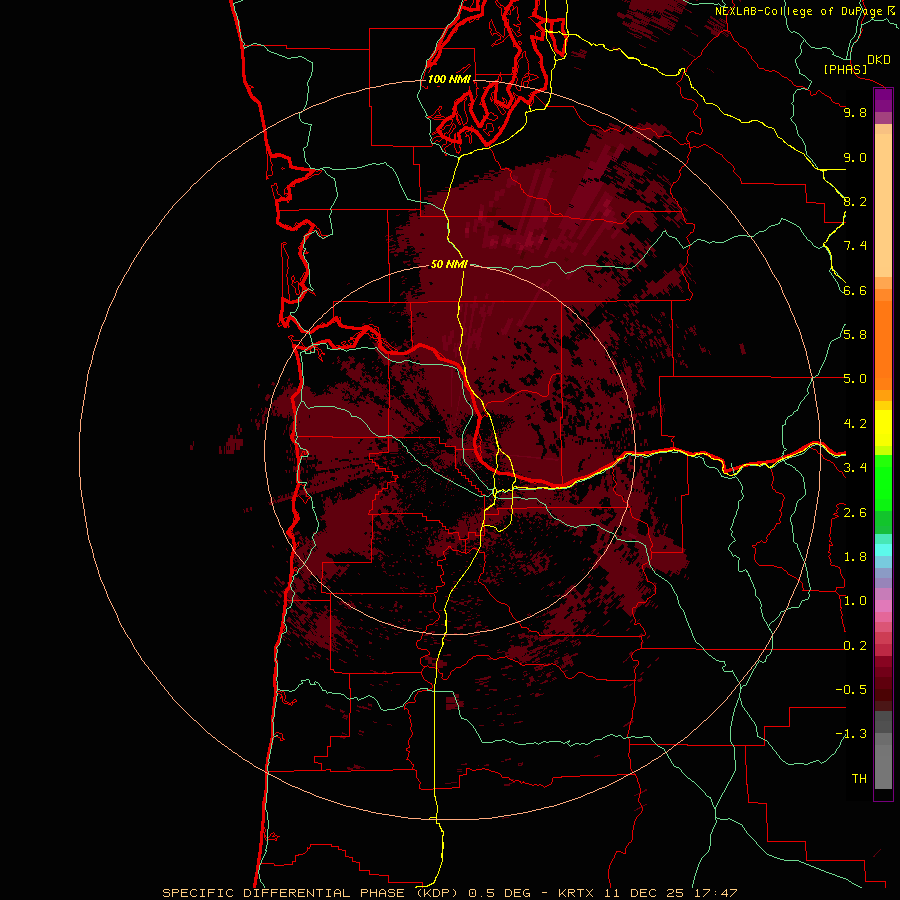
Task: Click the KRTX radar site identifier
Action: (577, 893)
